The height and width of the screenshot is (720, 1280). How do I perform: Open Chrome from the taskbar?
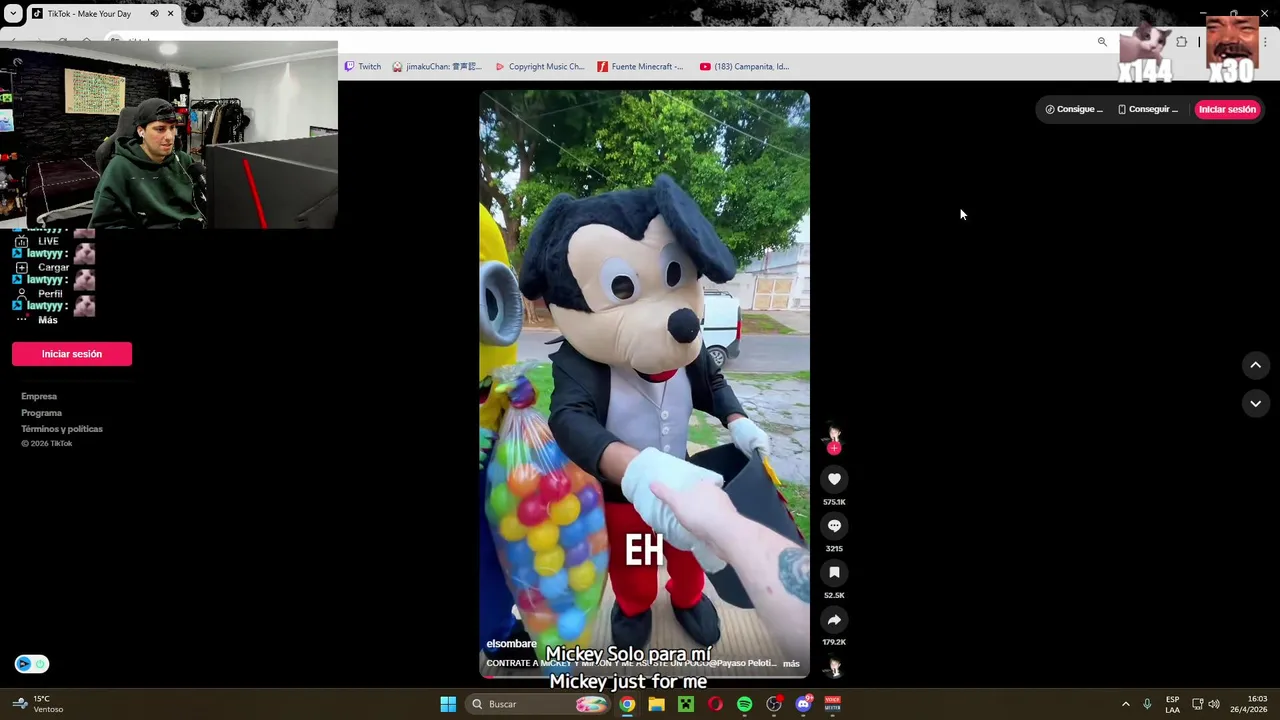pyautogui.click(x=626, y=704)
